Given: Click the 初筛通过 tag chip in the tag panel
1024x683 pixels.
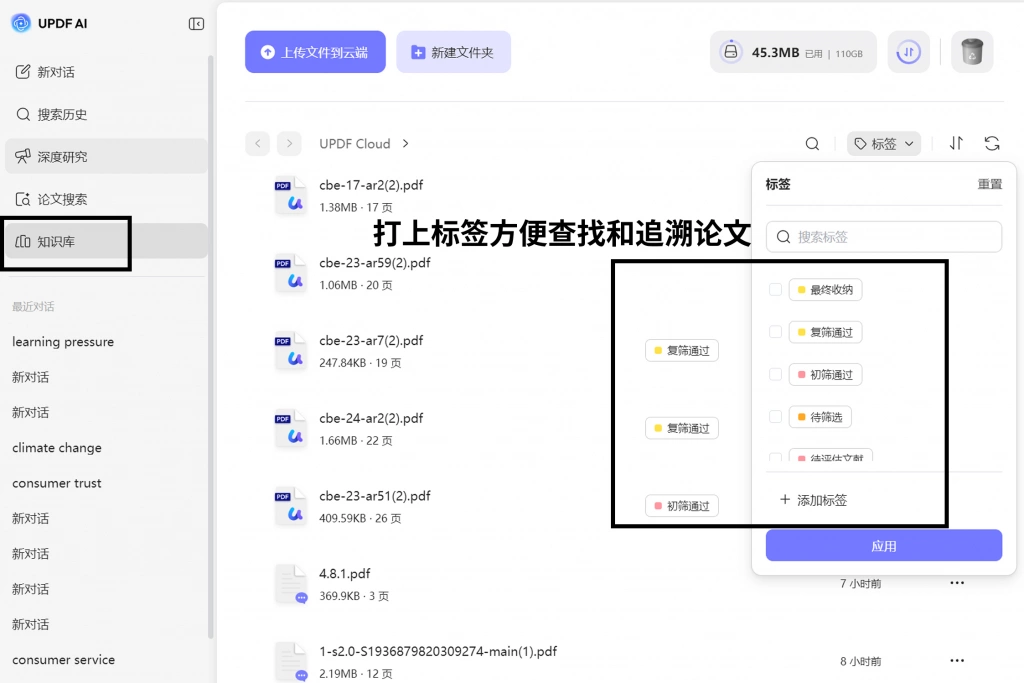Looking at the screenshot, I should click(x=825, y=374).
